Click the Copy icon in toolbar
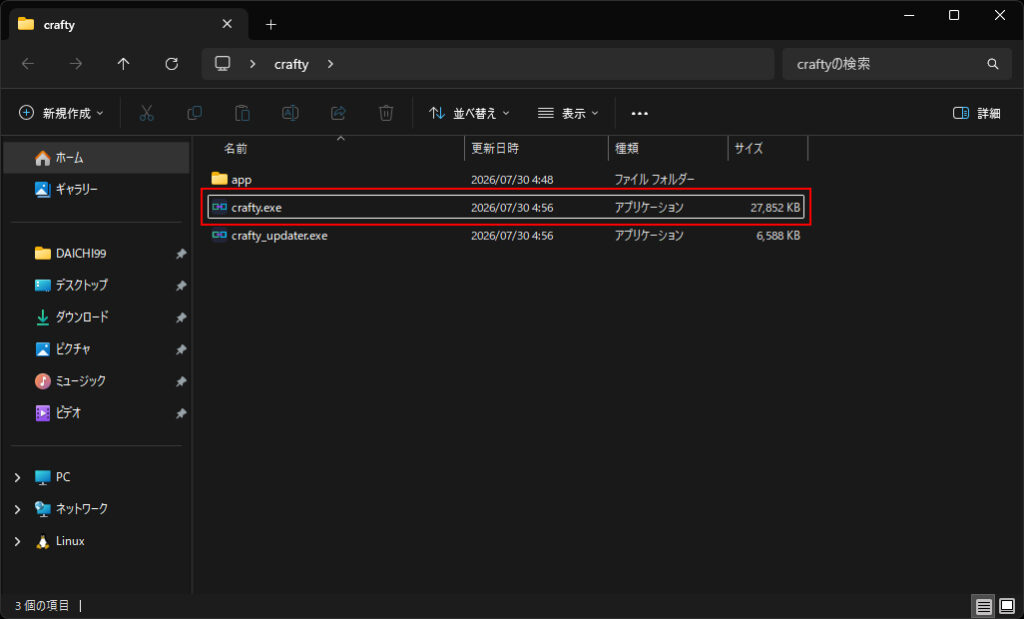The height and width of the screenshot is (619, 1024). click(194, 113)
